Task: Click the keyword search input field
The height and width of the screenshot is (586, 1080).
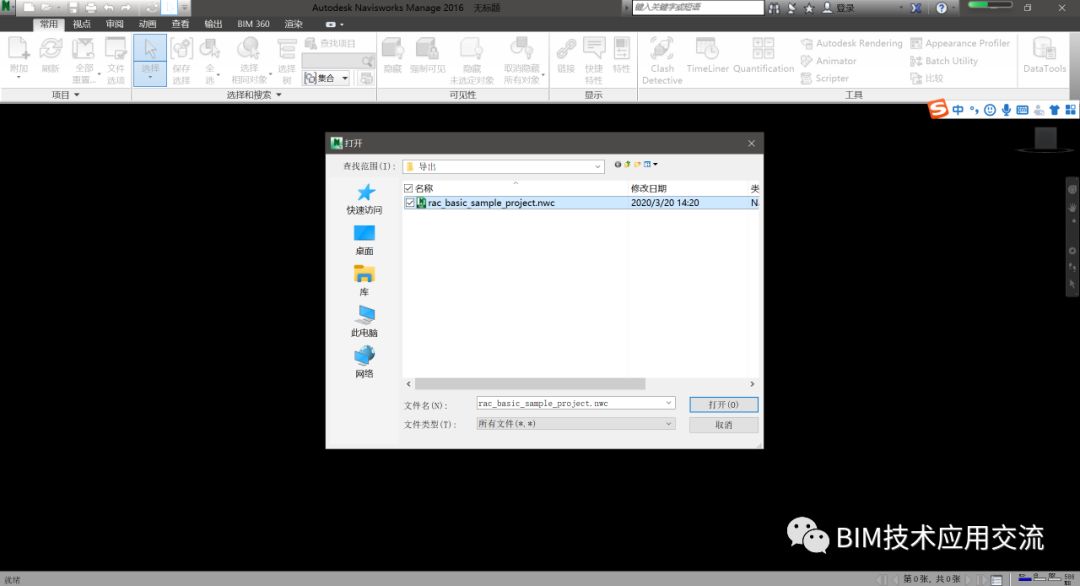Action: (697, 8)
